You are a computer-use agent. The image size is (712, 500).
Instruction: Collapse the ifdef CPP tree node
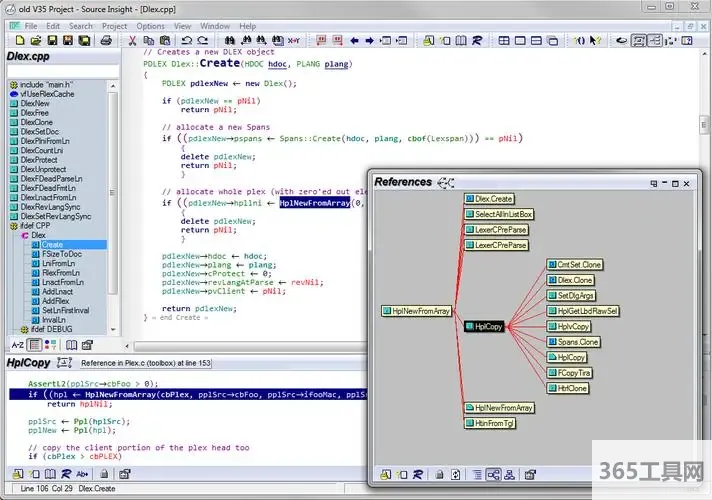(x=13, y=225)
